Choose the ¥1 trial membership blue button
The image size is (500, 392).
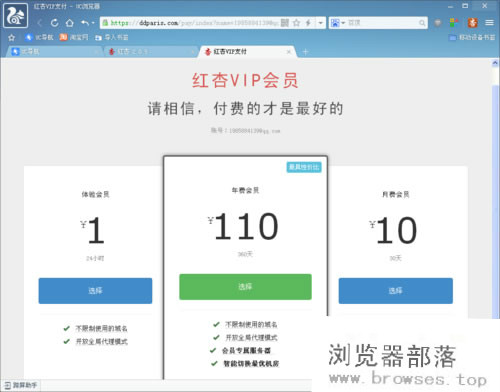tap(95, 291)
